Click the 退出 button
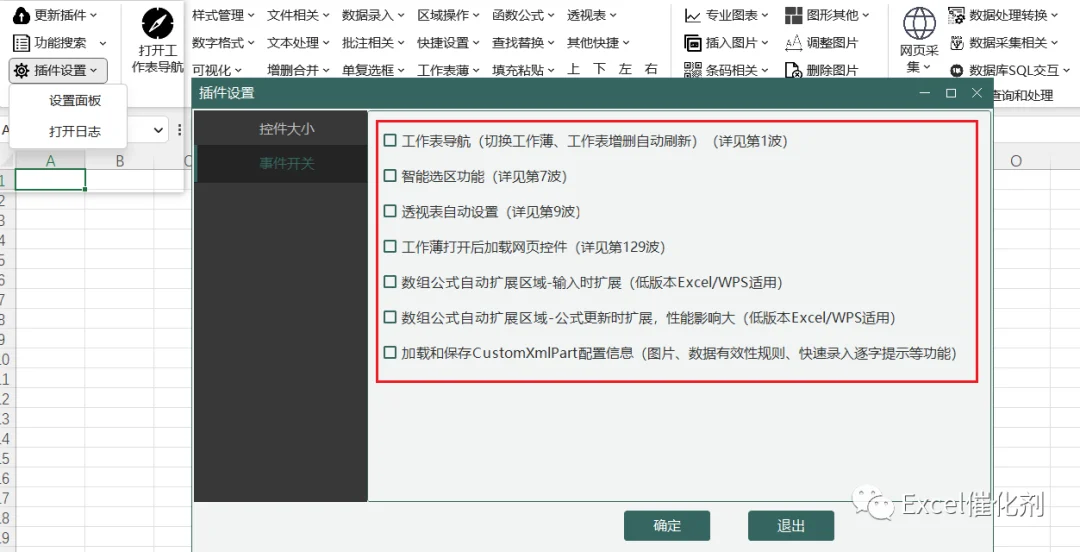The width and height of the screenshot is (1080, 552). coord(791,526)
